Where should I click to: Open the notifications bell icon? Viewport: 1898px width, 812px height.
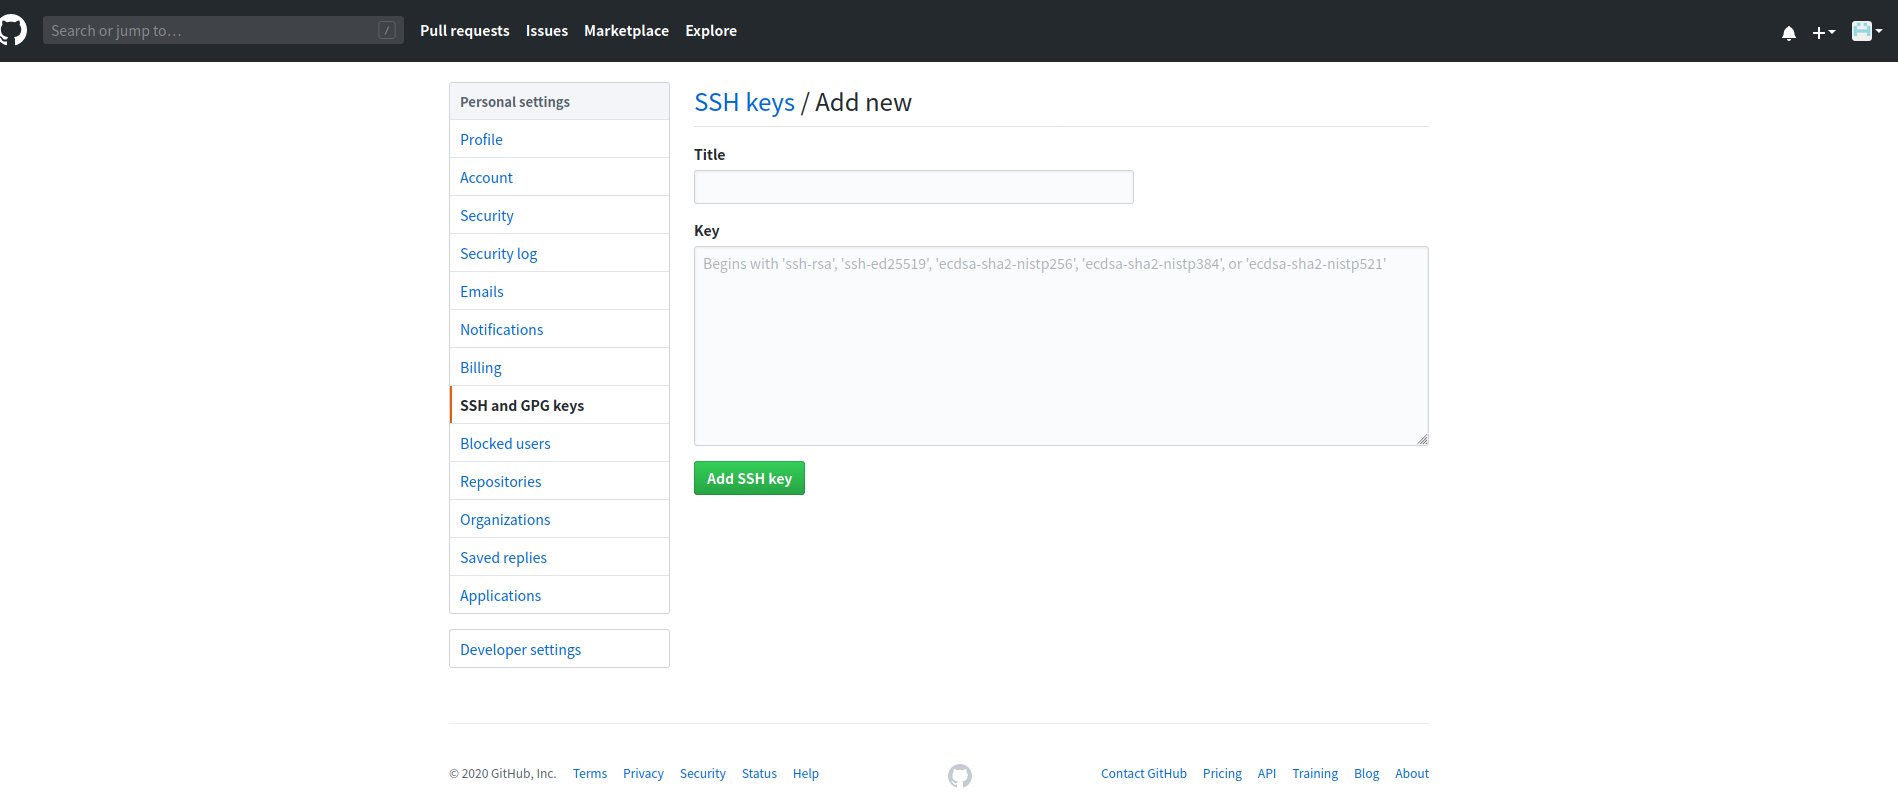point(1789,32)
